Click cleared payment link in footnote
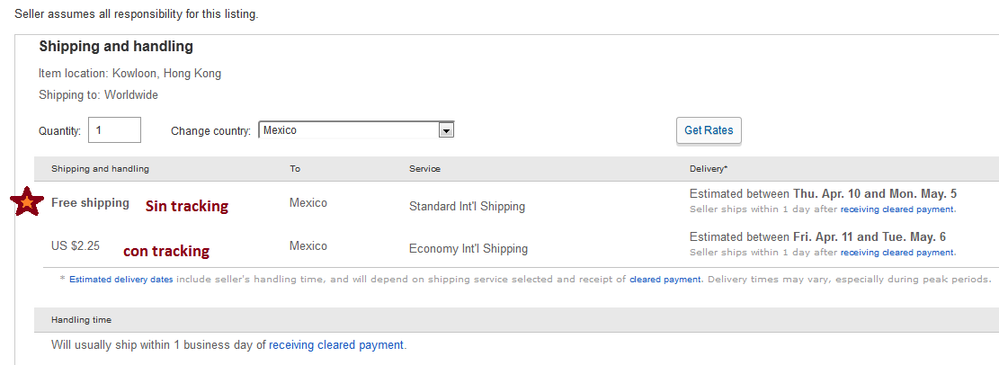Viewport: 999px width, 365px height. pyautogui.click(x=666, y=279)
